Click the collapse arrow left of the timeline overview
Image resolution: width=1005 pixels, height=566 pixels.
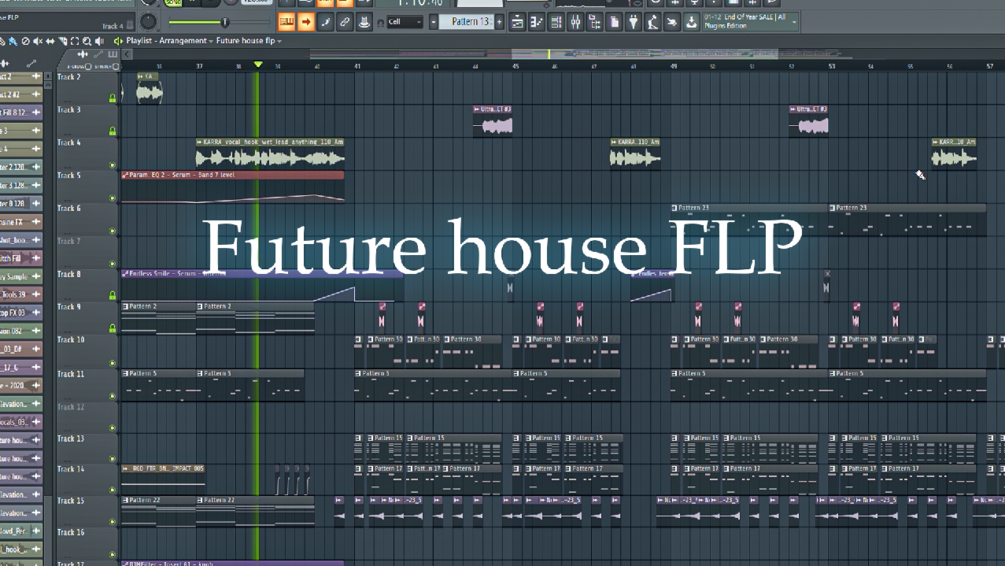pos(127,54)
